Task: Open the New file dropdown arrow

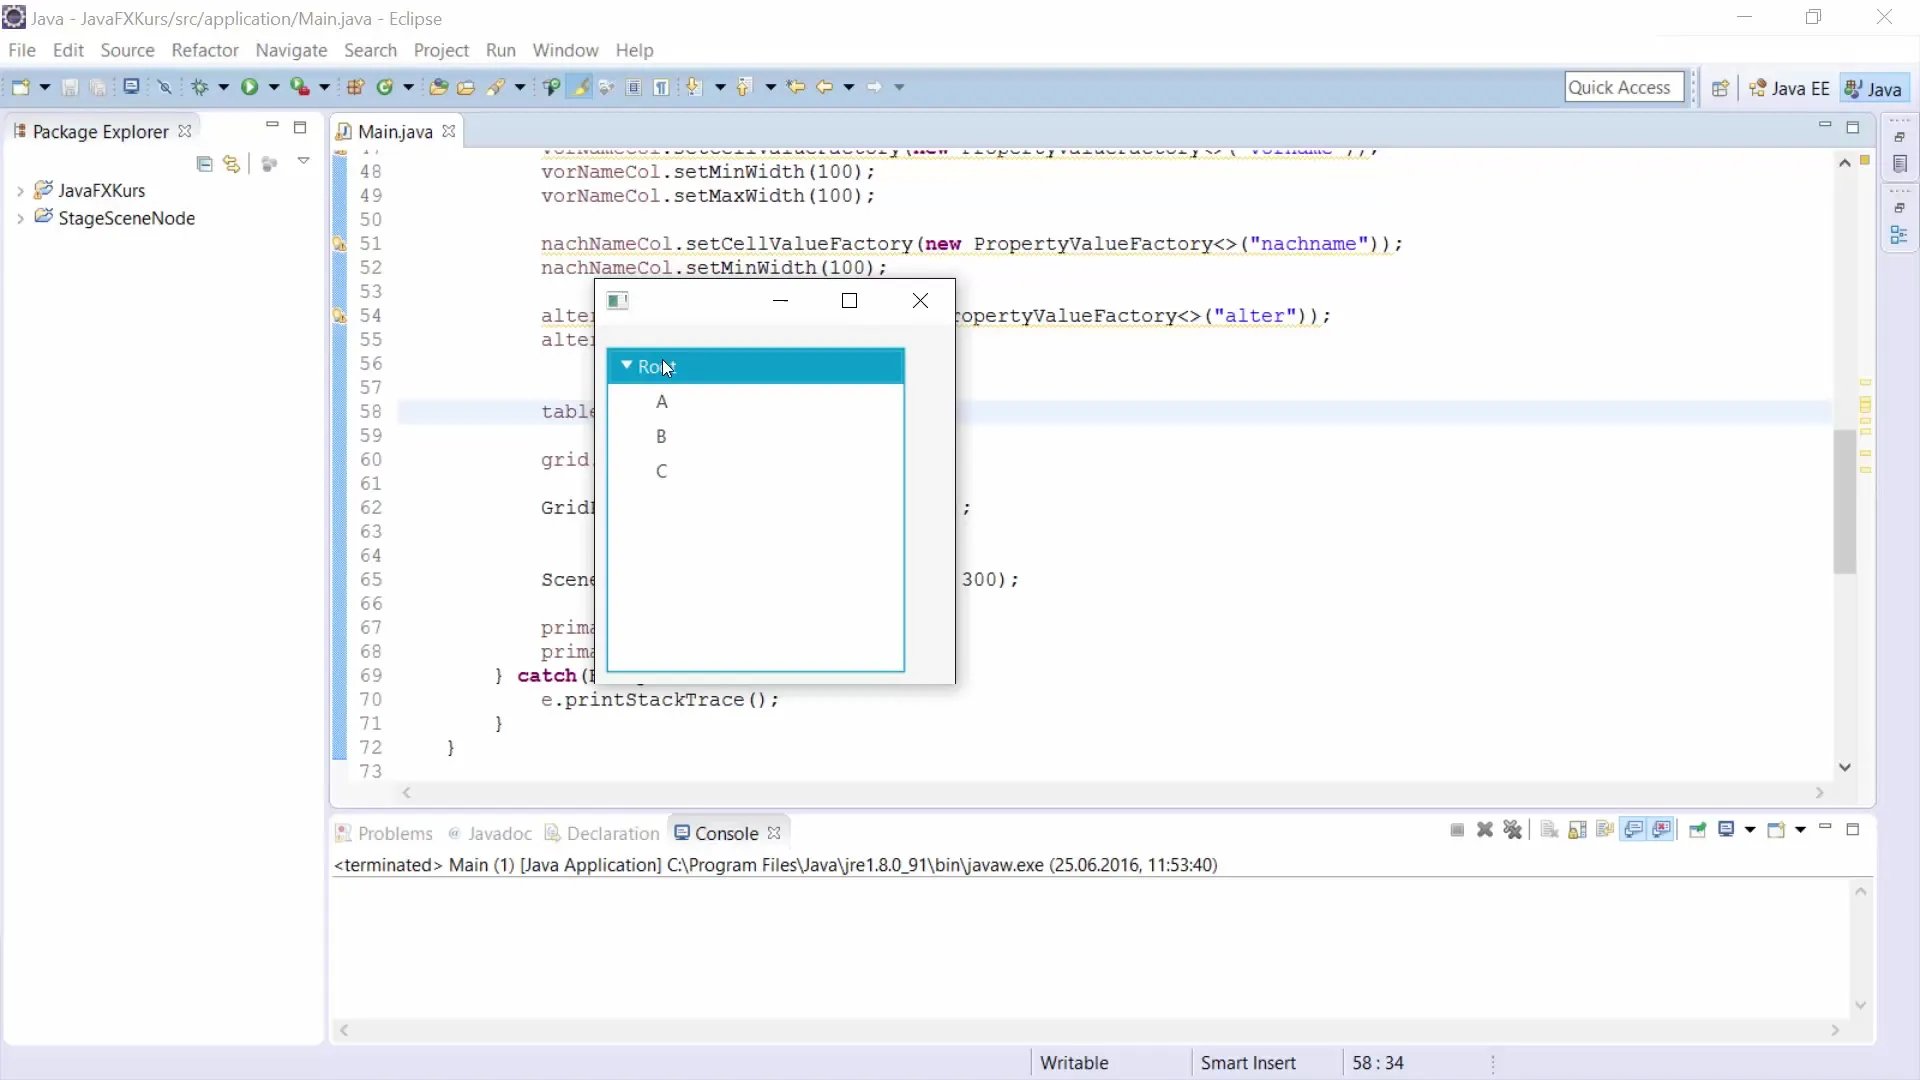Action: tap(45, 87)
